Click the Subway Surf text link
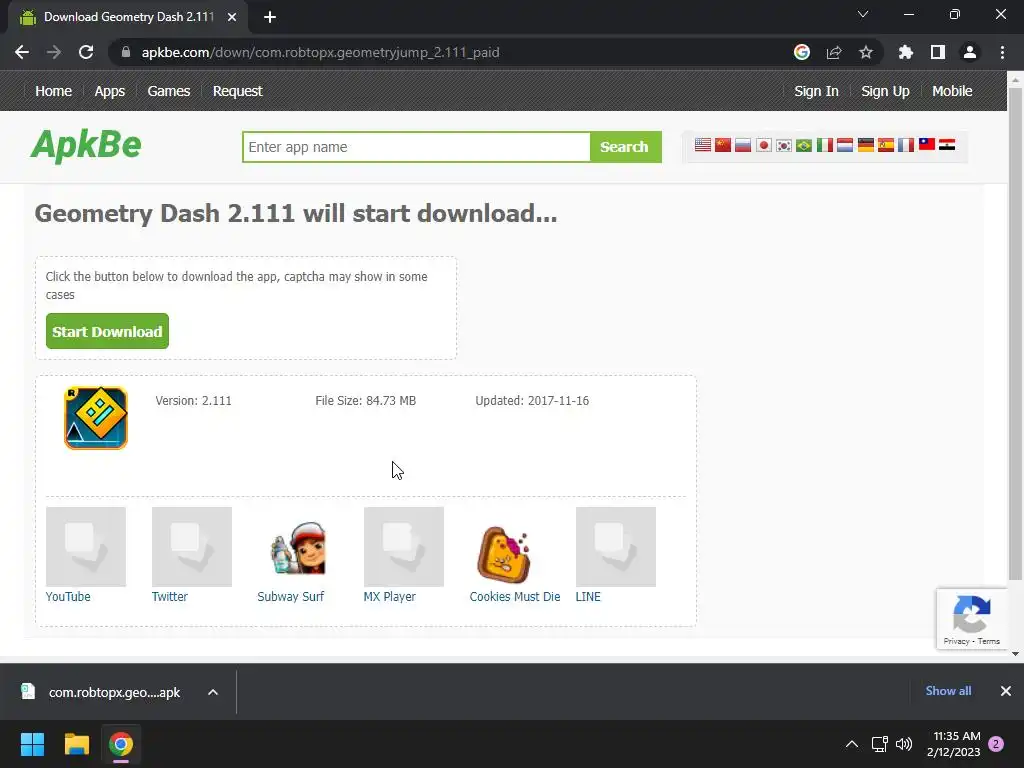 tap(291, 596)
